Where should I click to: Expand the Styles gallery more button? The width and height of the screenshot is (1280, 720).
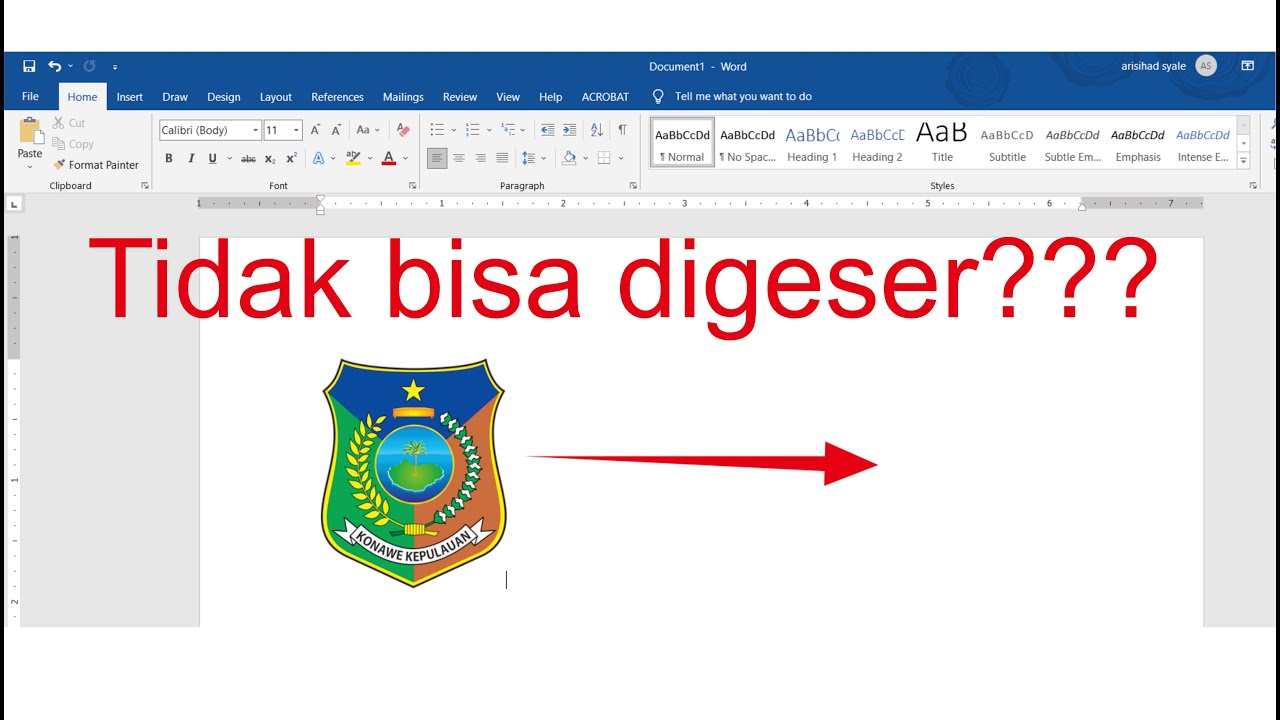tap(1244, 160)
